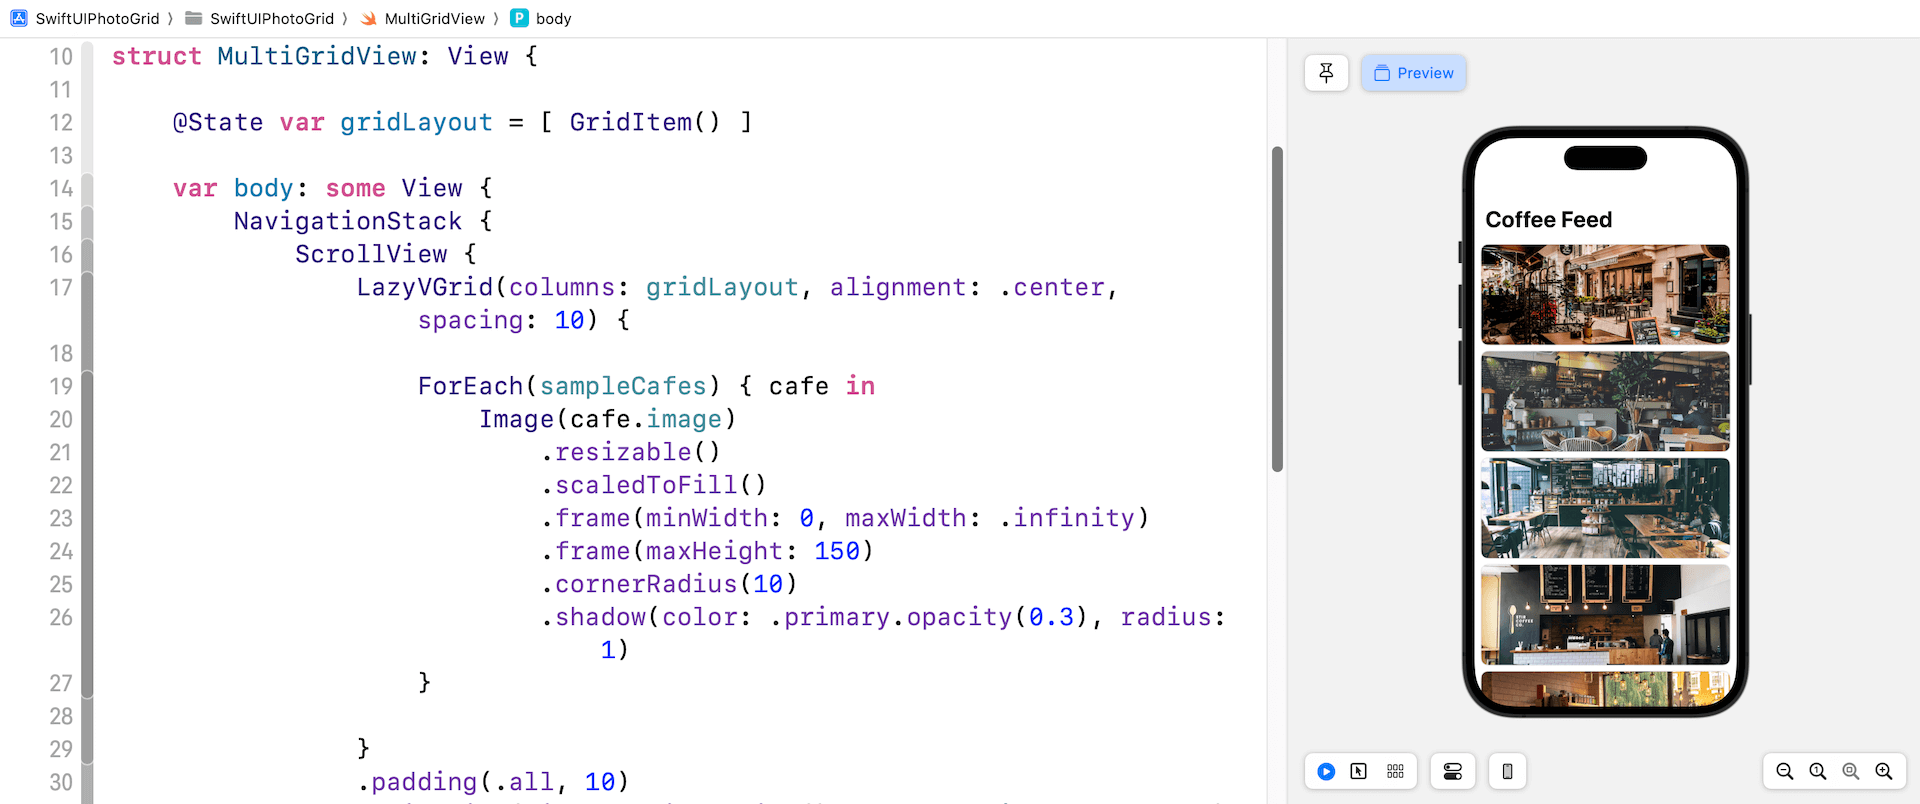1920x804 pixels.
Task: Click '.center' alignment value
Action: 1052,287
